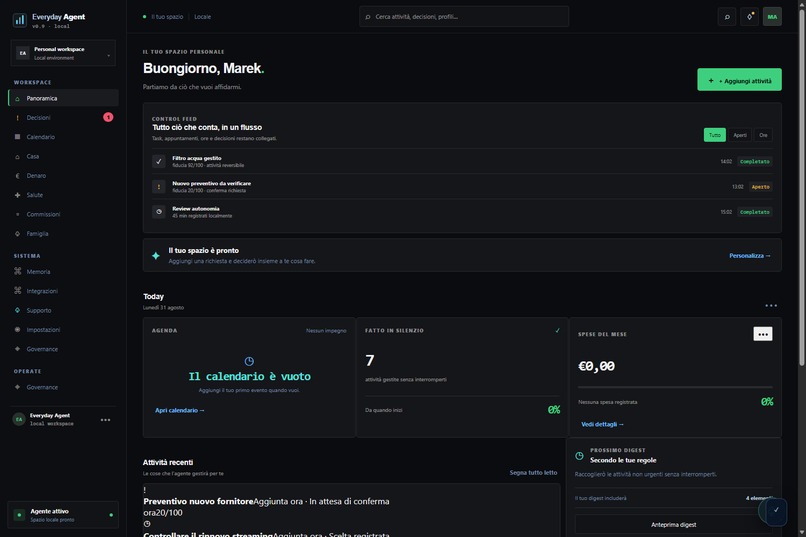
Task: Open the MA user avatar menu
Action: [x=772, y=17]
